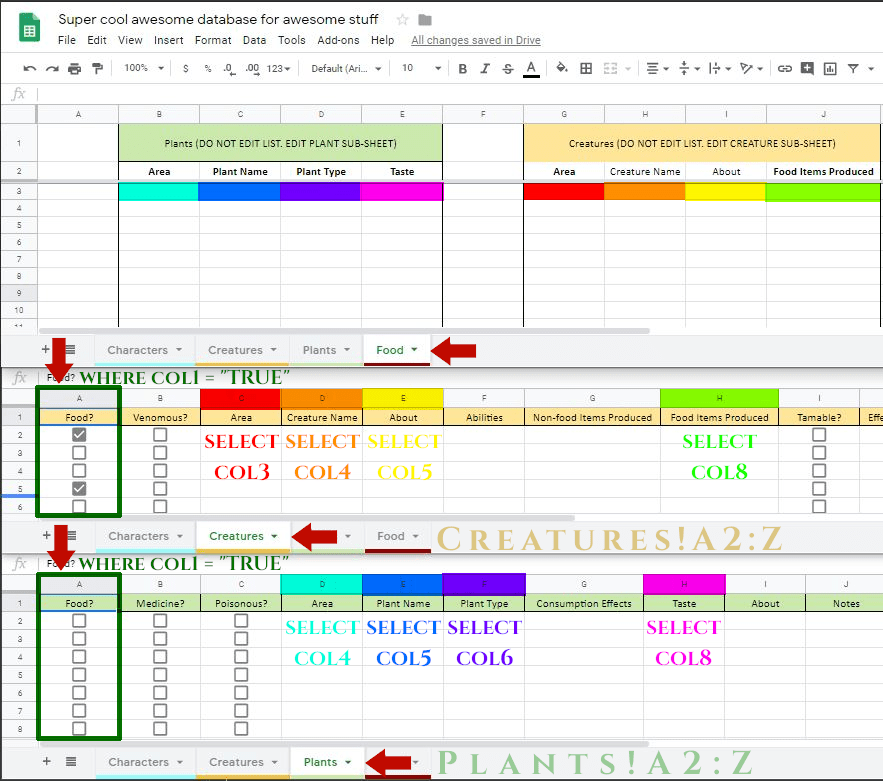Click 'All changes saved in Drive' link
Screen dimensions: 883x781
(x=476, y=41)
